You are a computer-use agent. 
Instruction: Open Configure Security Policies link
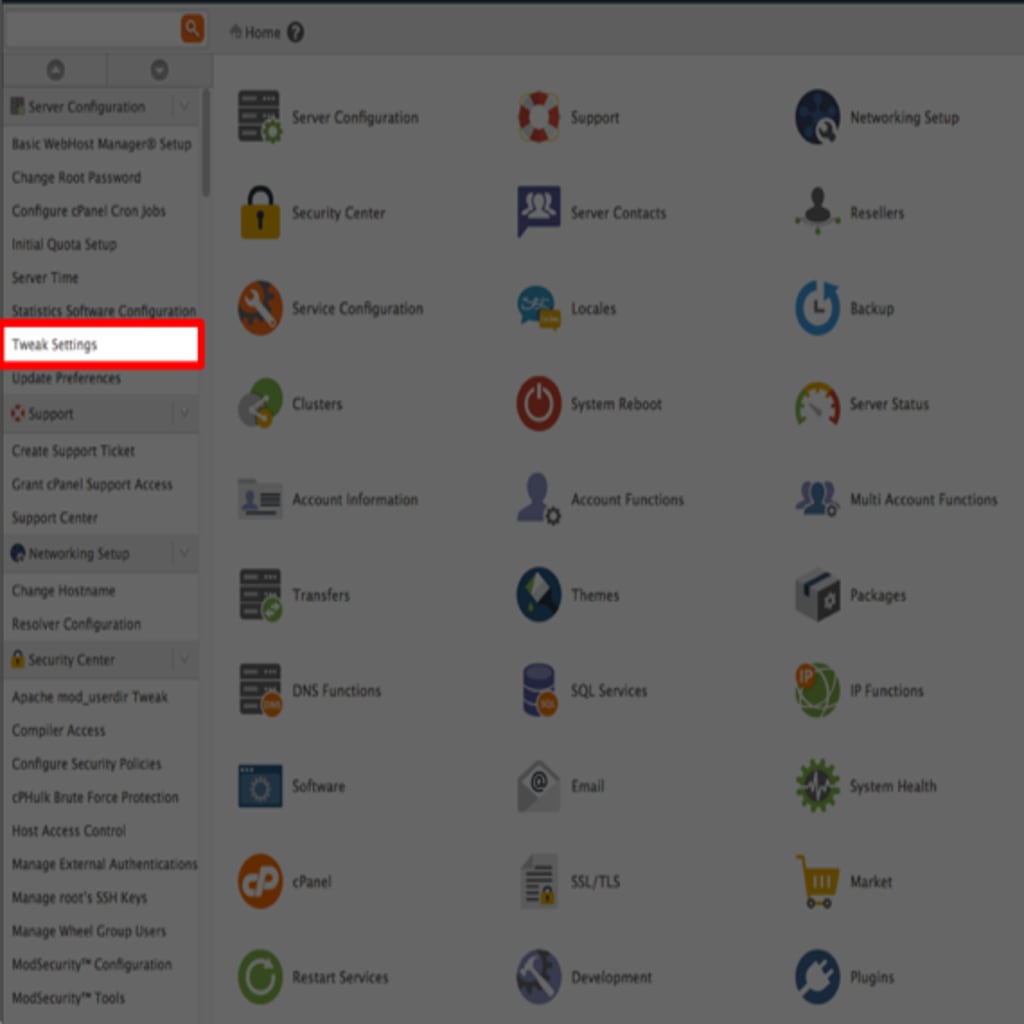point(86,763)
